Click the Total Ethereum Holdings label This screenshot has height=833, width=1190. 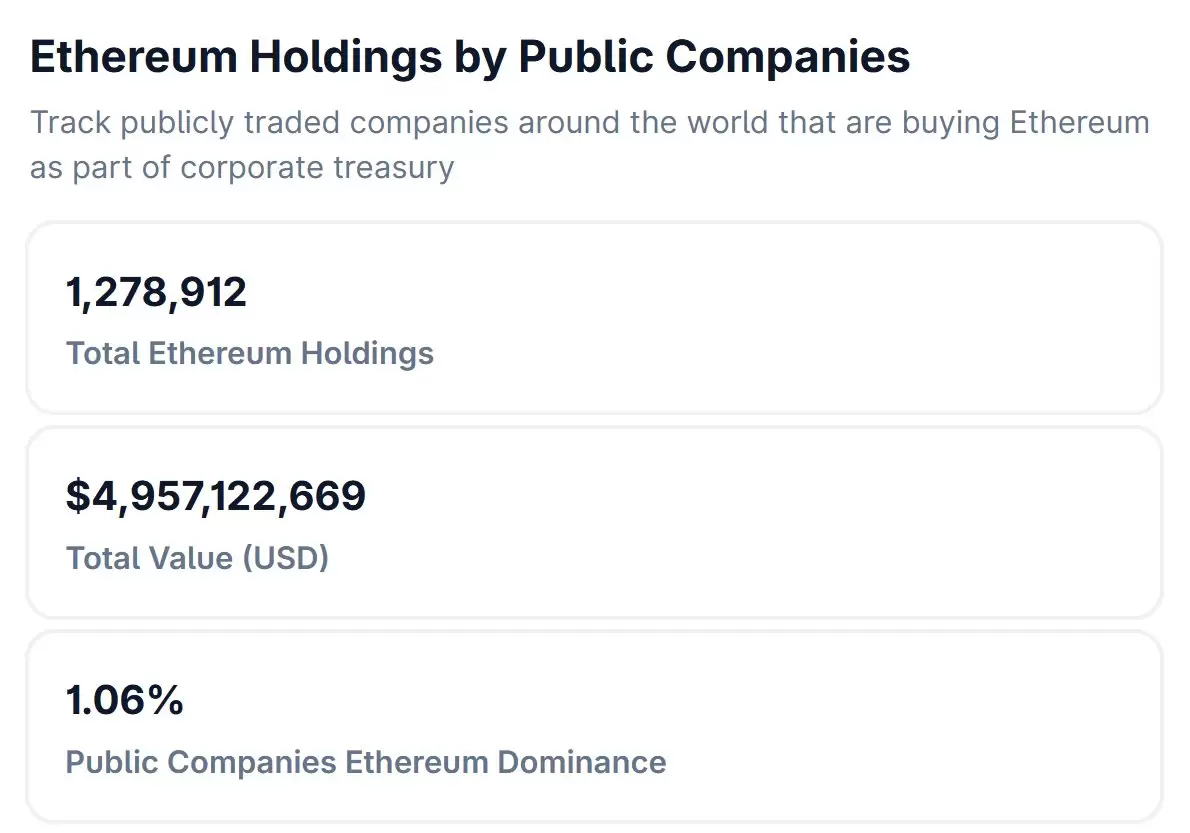point(250,354)
